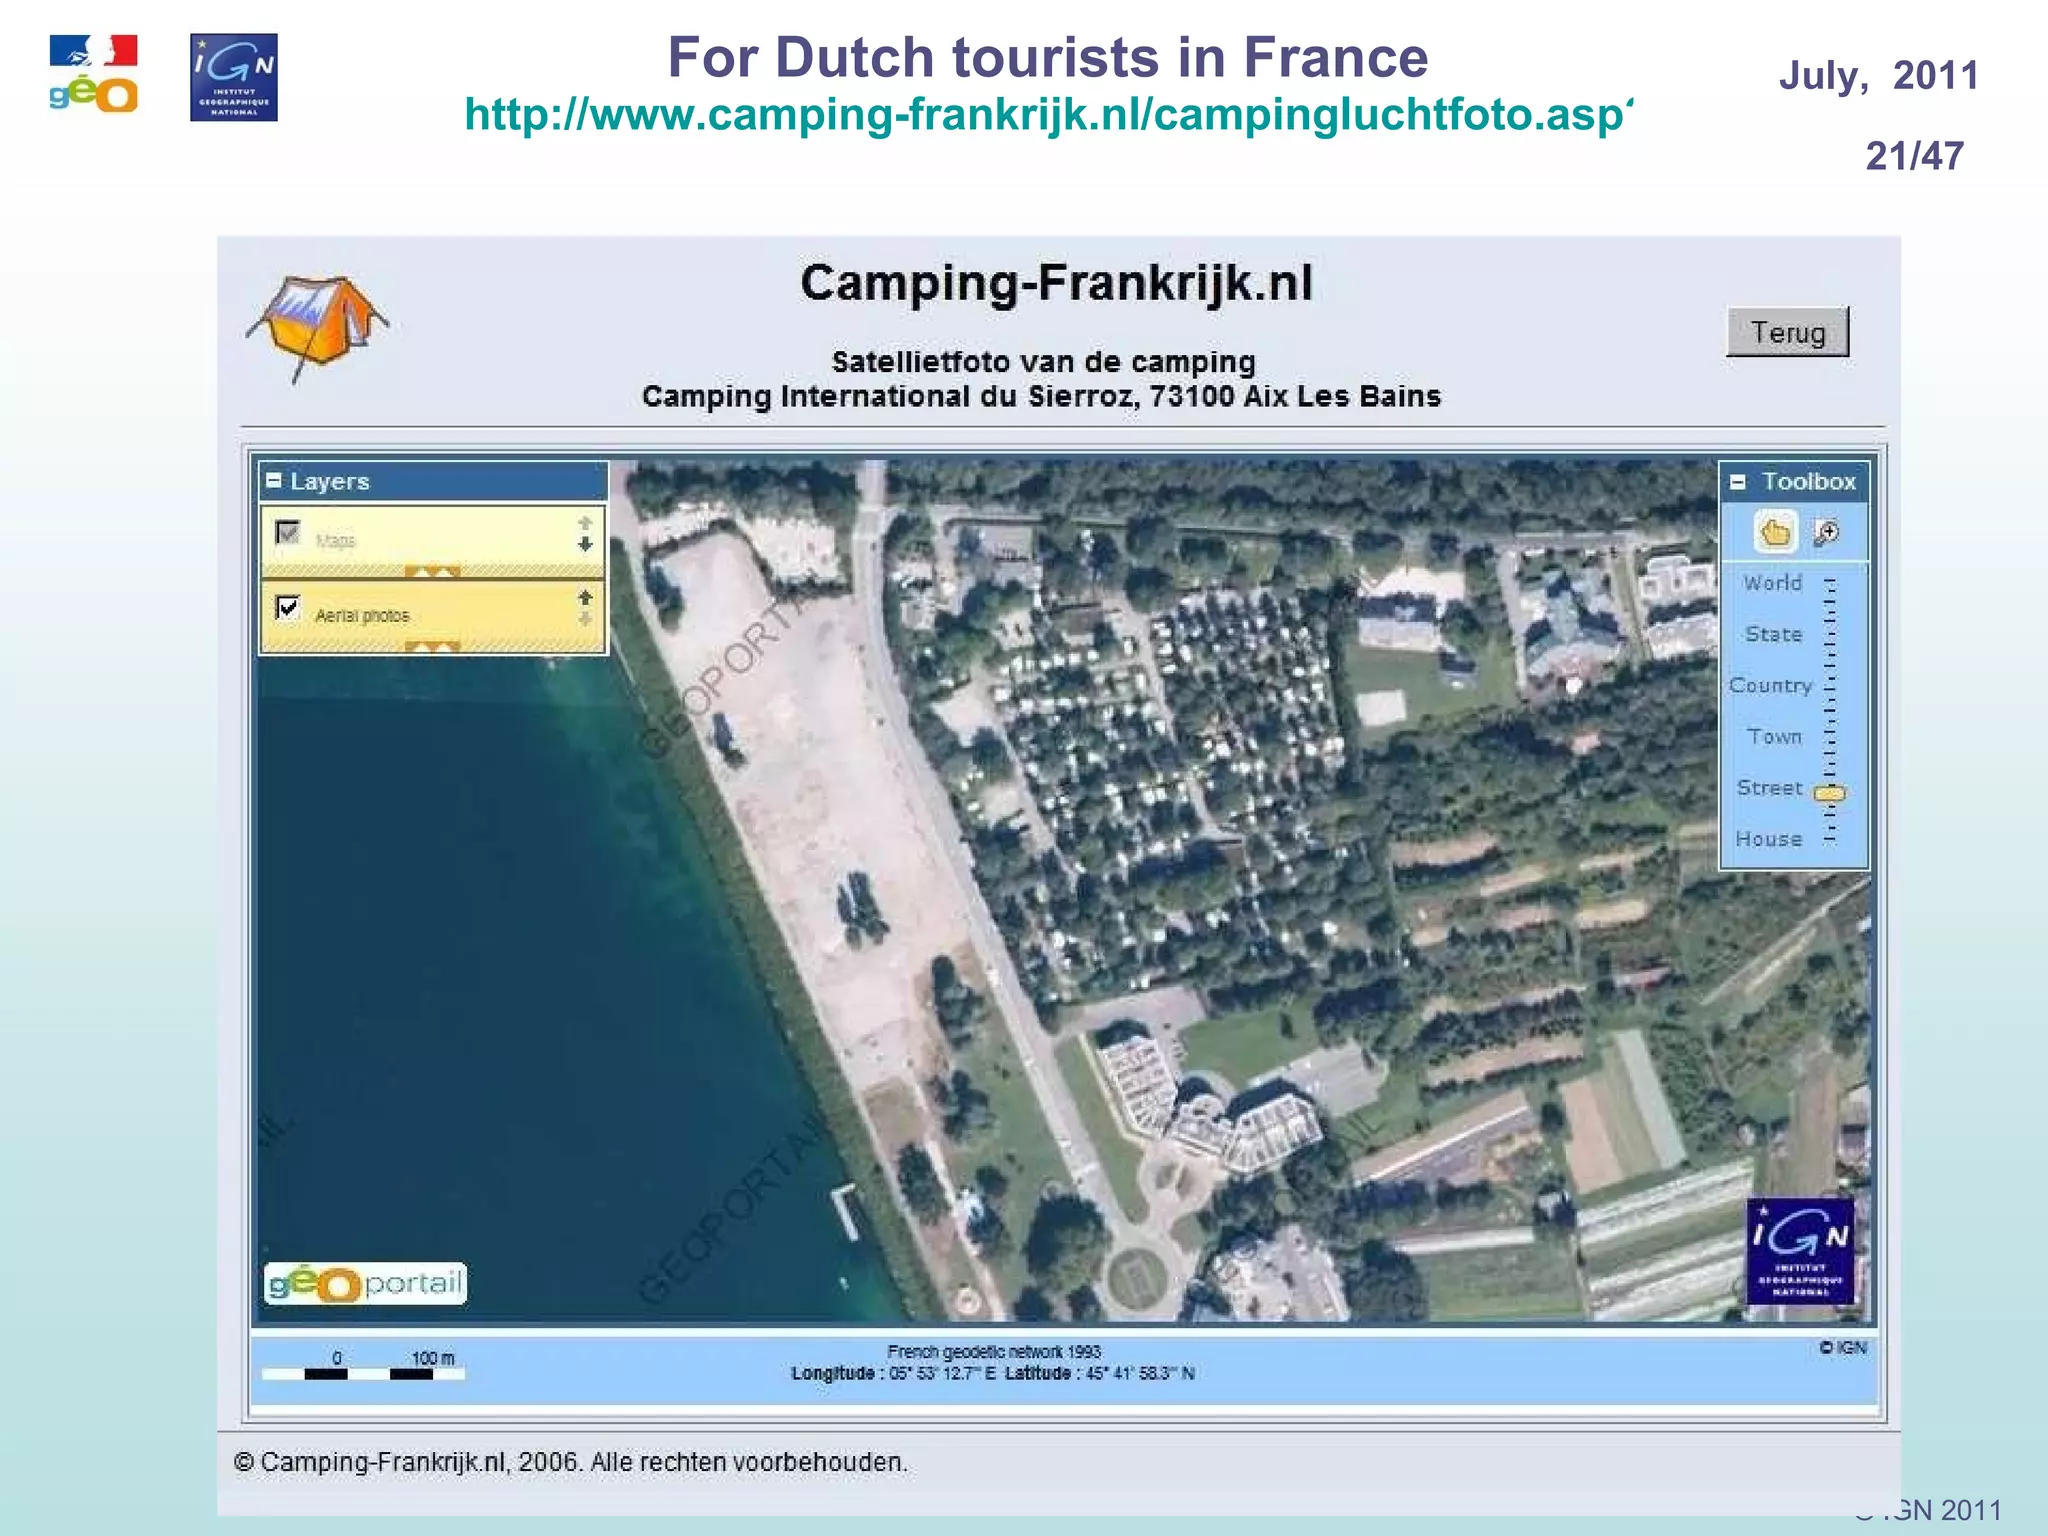Click the Terug button
Screen dimensions: 2048x1536
pyautogui.click(x=1788, y=332)
